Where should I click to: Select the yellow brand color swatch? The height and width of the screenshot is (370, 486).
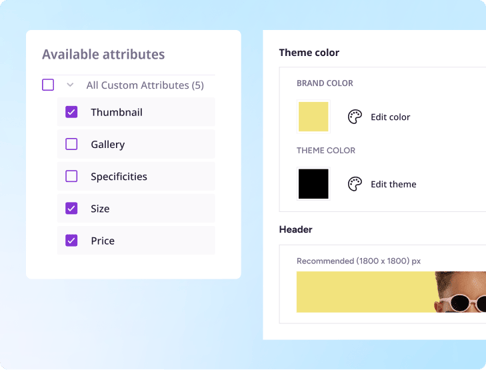pyautogui.click(x=313, y=117)
